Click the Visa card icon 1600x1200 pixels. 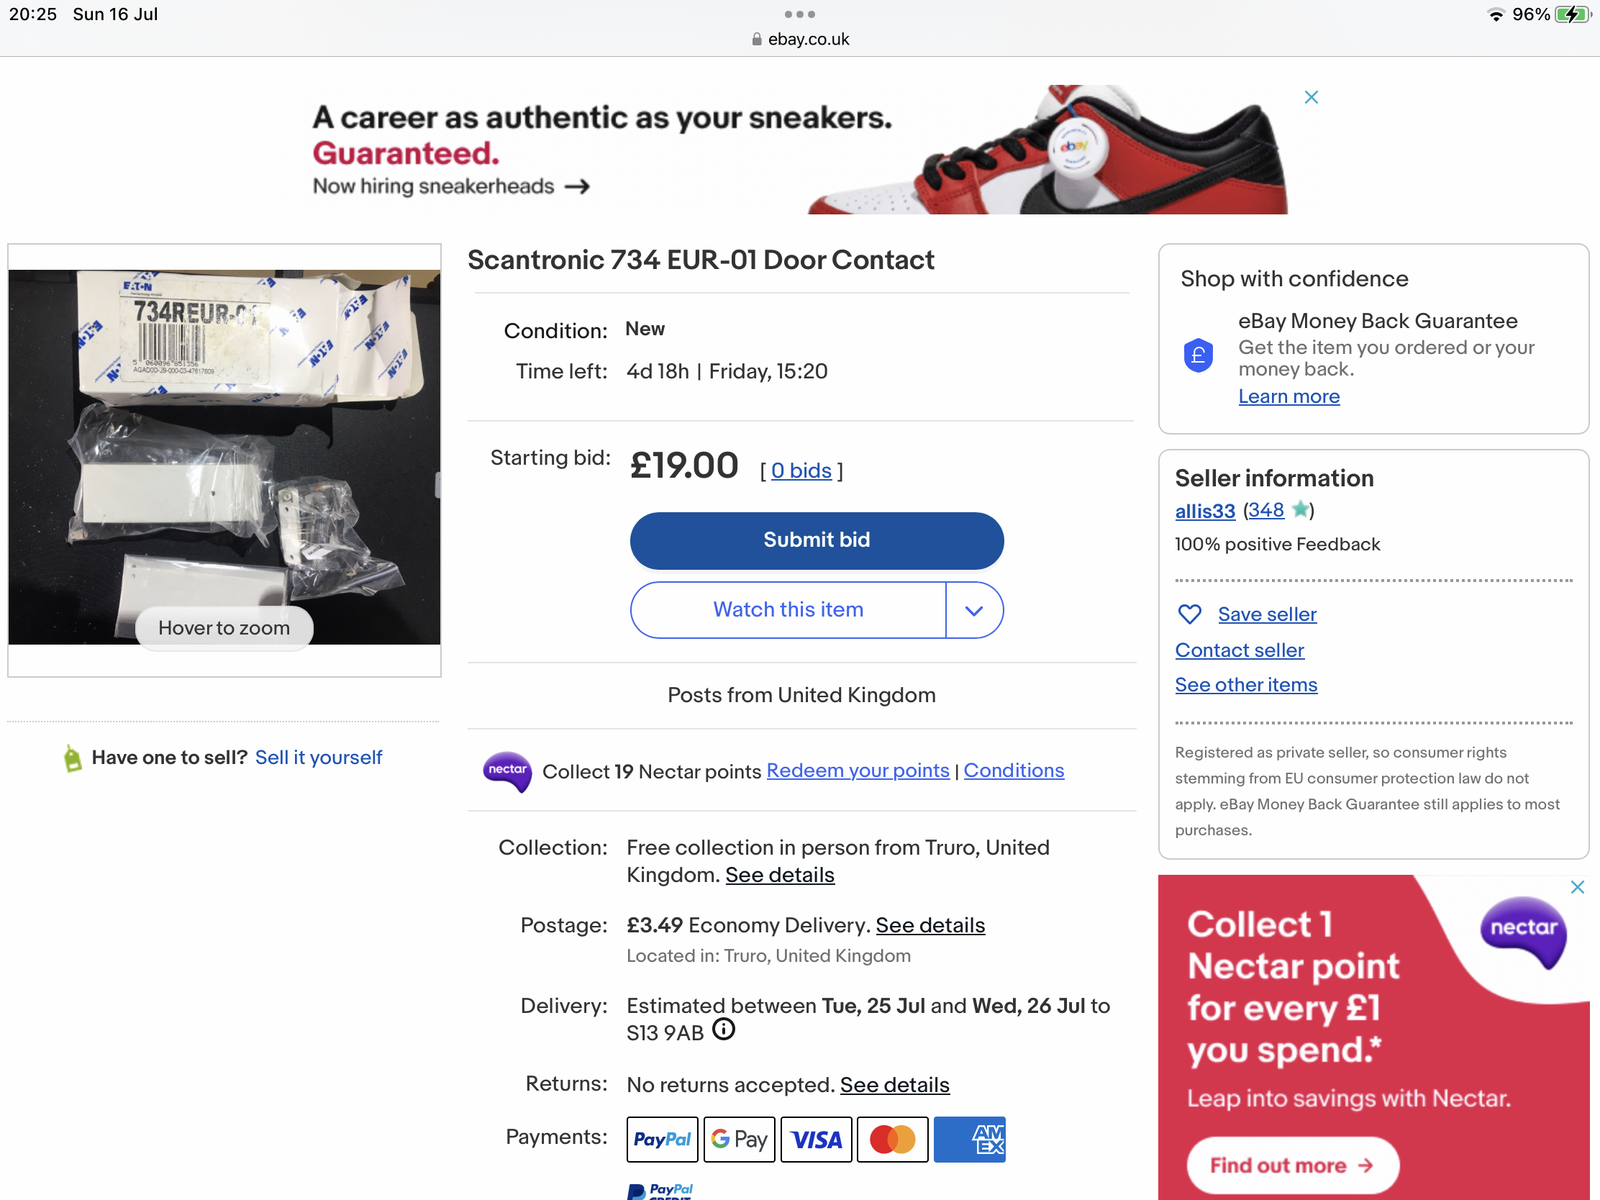tap(816, 1139)
